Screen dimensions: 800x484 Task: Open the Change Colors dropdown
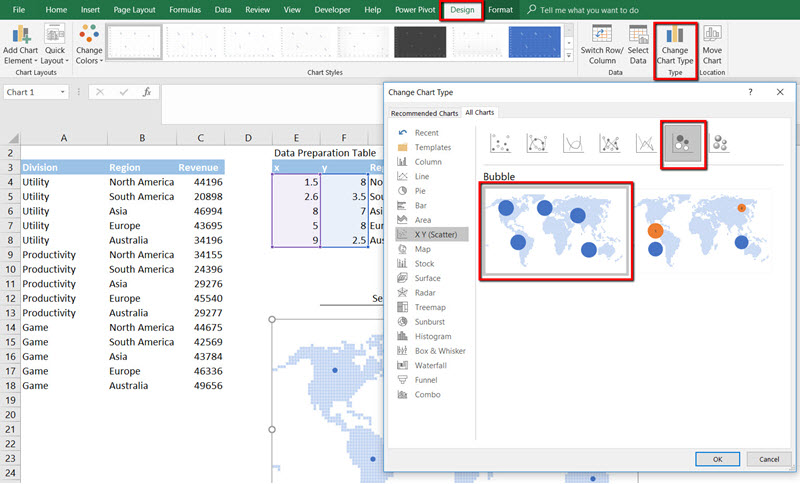point(89,43)
